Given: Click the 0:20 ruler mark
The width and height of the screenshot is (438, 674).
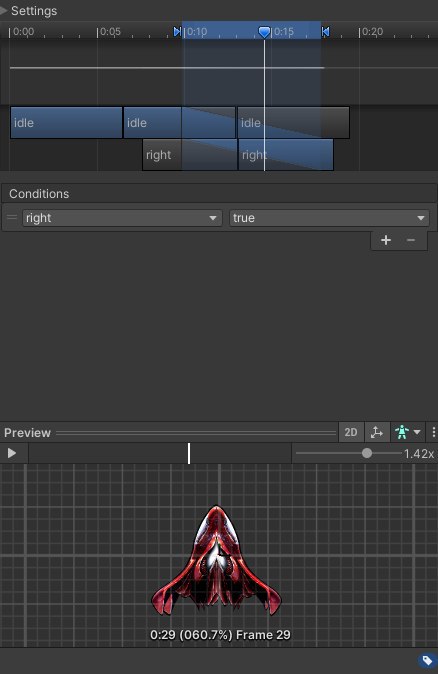Looking at the screenshot, I should (372, 32).
